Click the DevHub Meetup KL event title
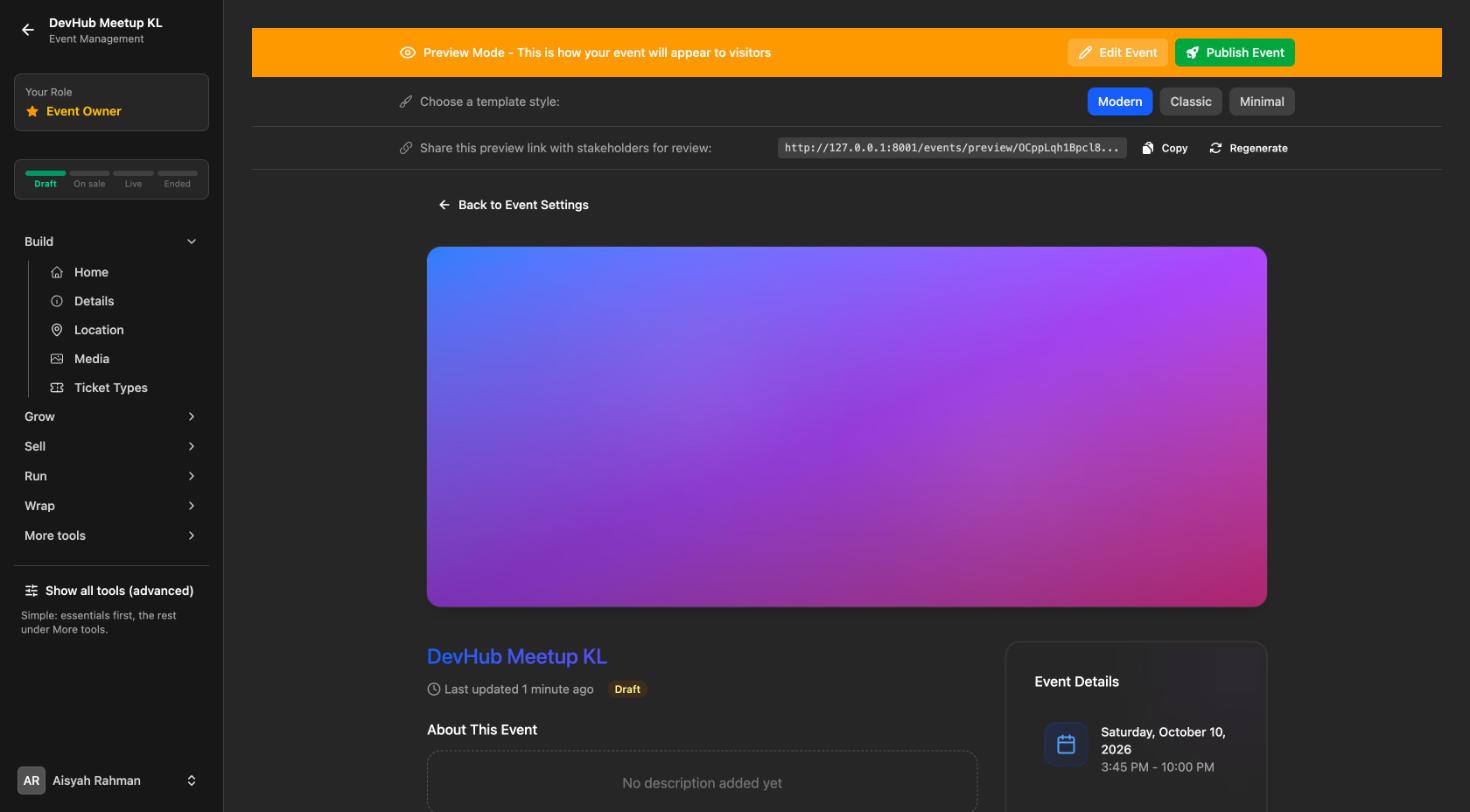Screen dimensions: 1470x812 (517, 657)
